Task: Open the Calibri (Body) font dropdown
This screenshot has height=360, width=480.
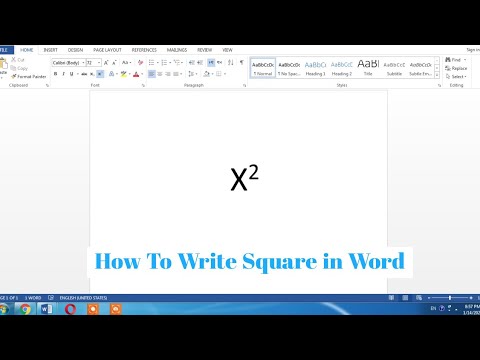Action: 83,63
